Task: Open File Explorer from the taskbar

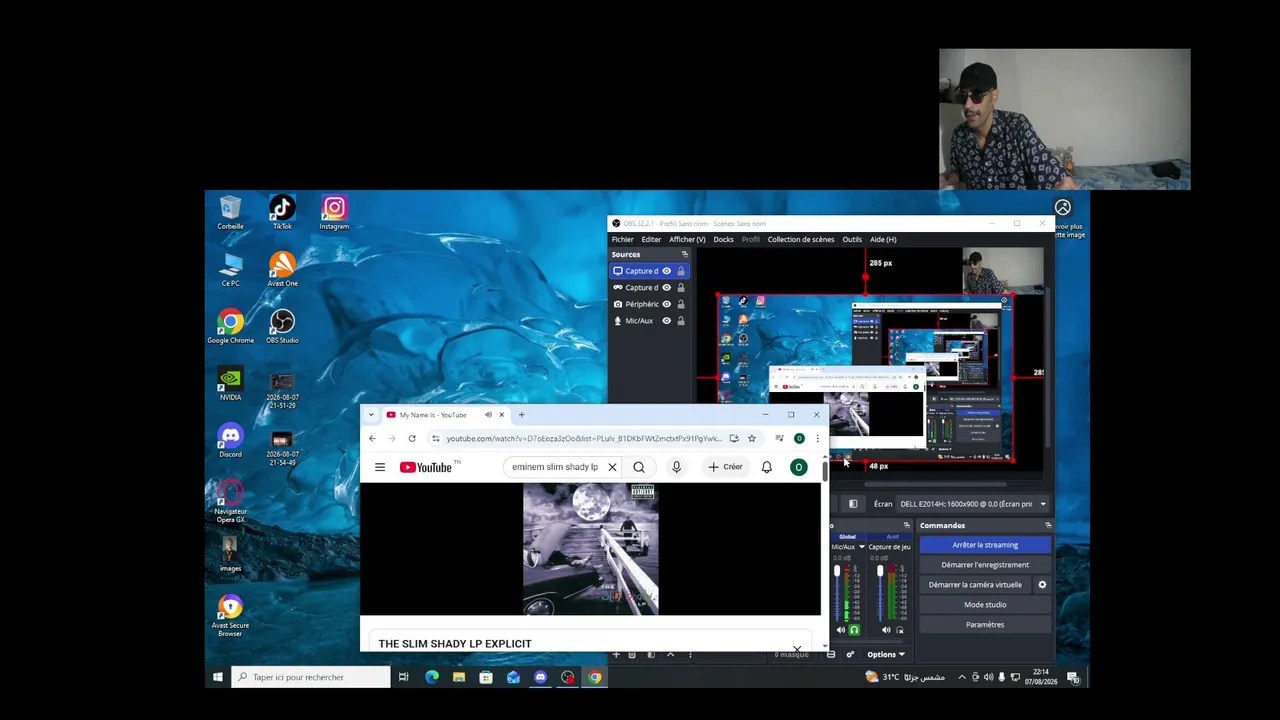Action: click(x=458, y=677)
